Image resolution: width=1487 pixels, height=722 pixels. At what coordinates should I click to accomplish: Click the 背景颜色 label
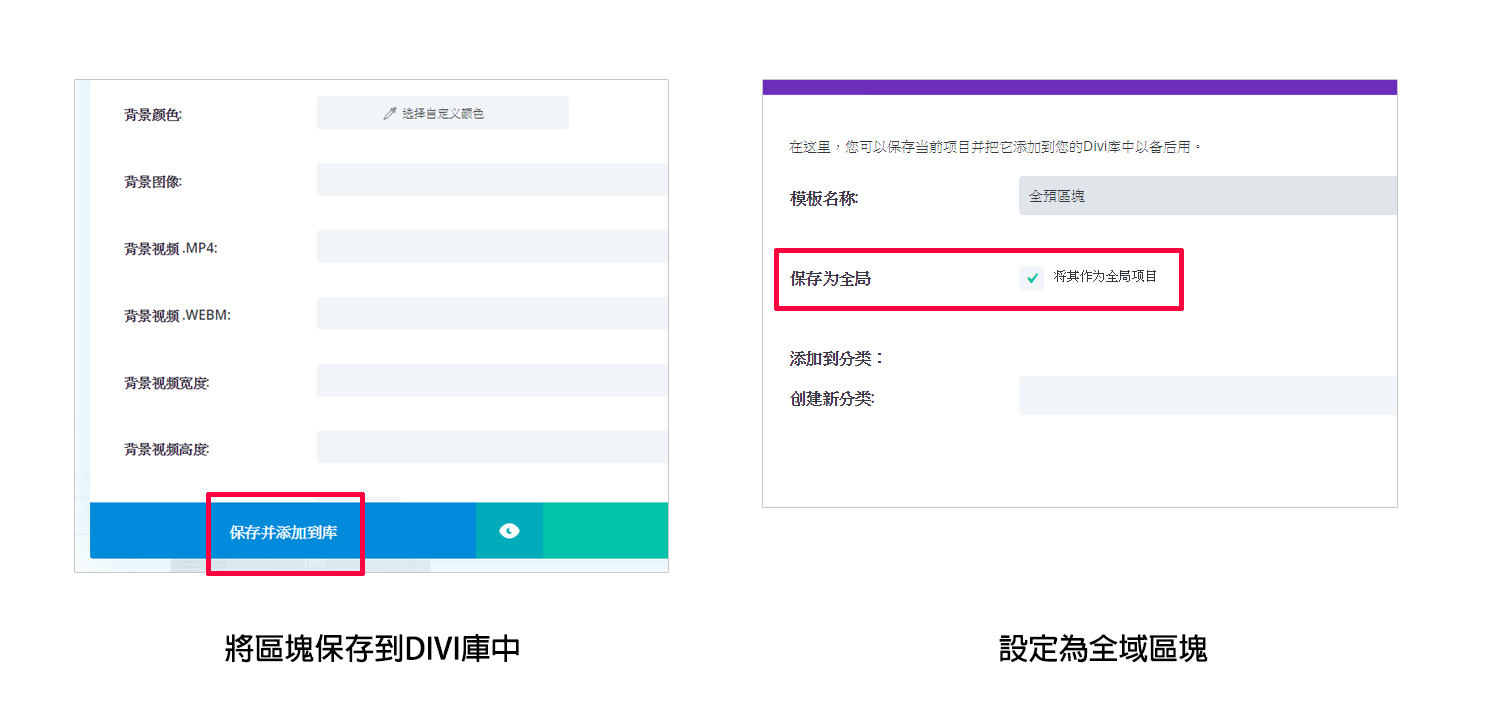click(153, 115)
